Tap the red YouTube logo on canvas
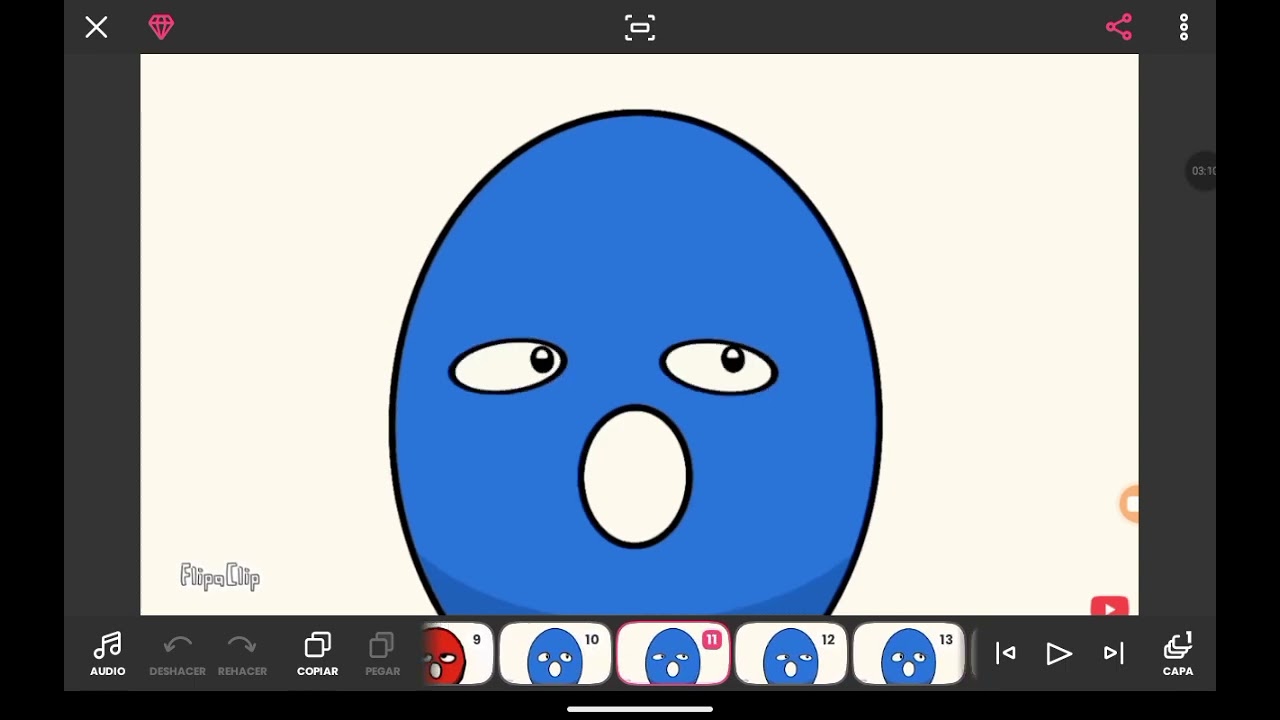This screenshot has height=720, width=1280. point(1109,607)
